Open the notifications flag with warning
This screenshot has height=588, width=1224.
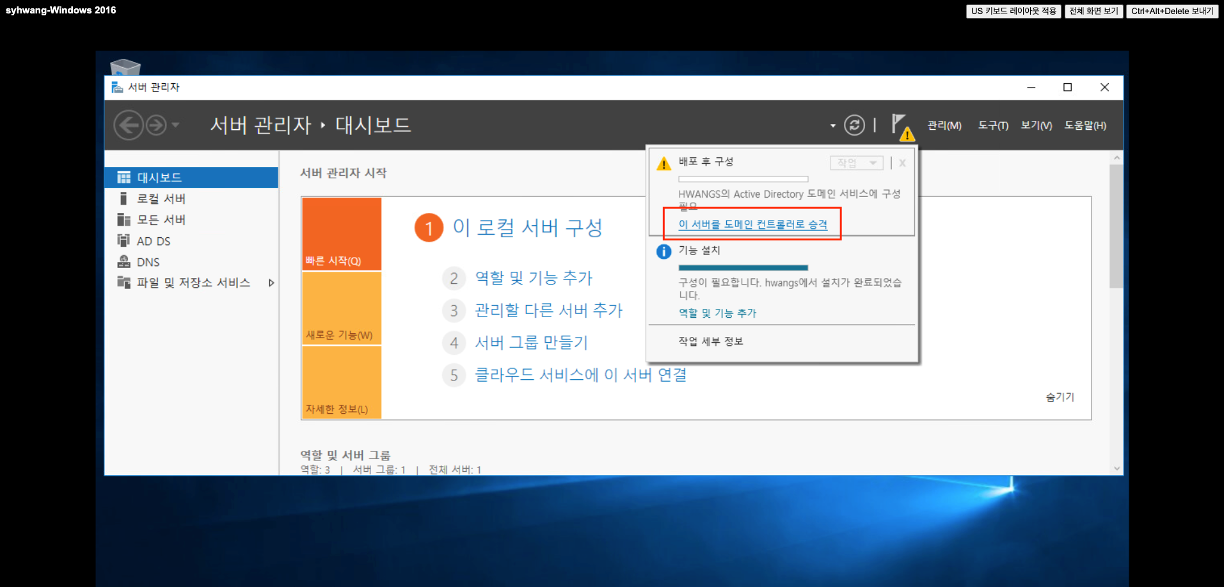pyautogui.click(x=902, y=127)
